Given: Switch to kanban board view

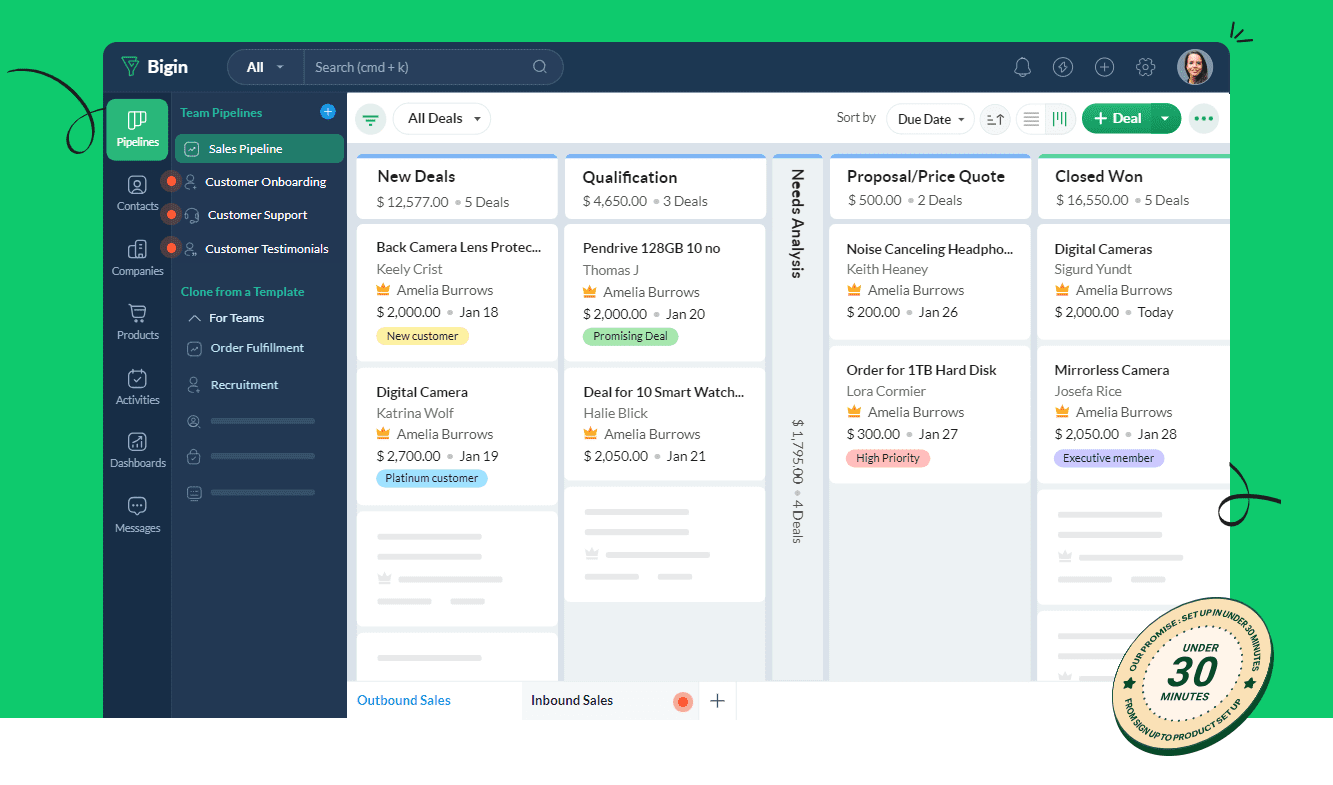Looking at the screenshot, I should click(1060, 119).
